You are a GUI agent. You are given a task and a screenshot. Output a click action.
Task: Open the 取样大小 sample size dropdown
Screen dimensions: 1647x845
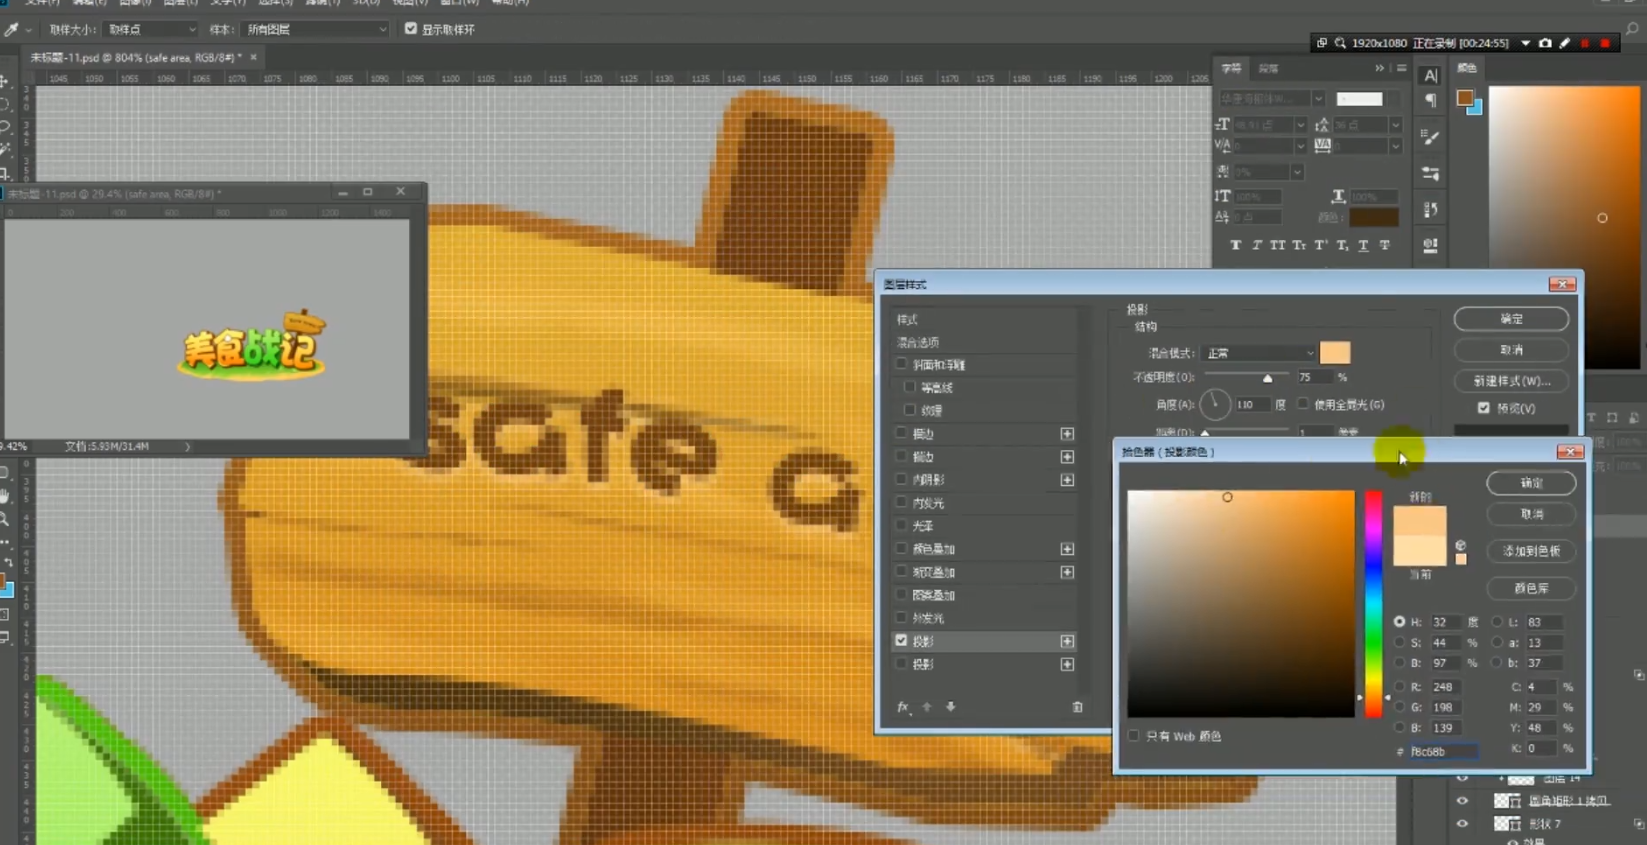tap(150, 30)
